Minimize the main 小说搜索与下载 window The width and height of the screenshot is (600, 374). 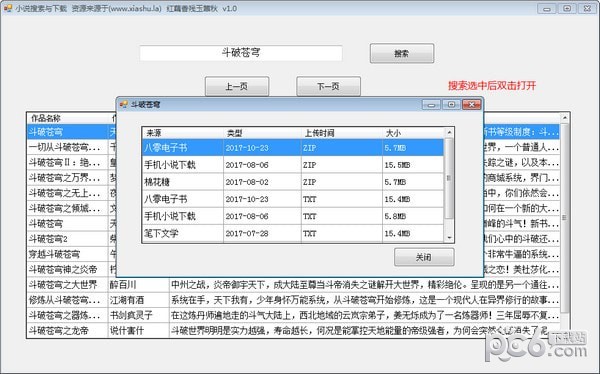pos(547,8)
